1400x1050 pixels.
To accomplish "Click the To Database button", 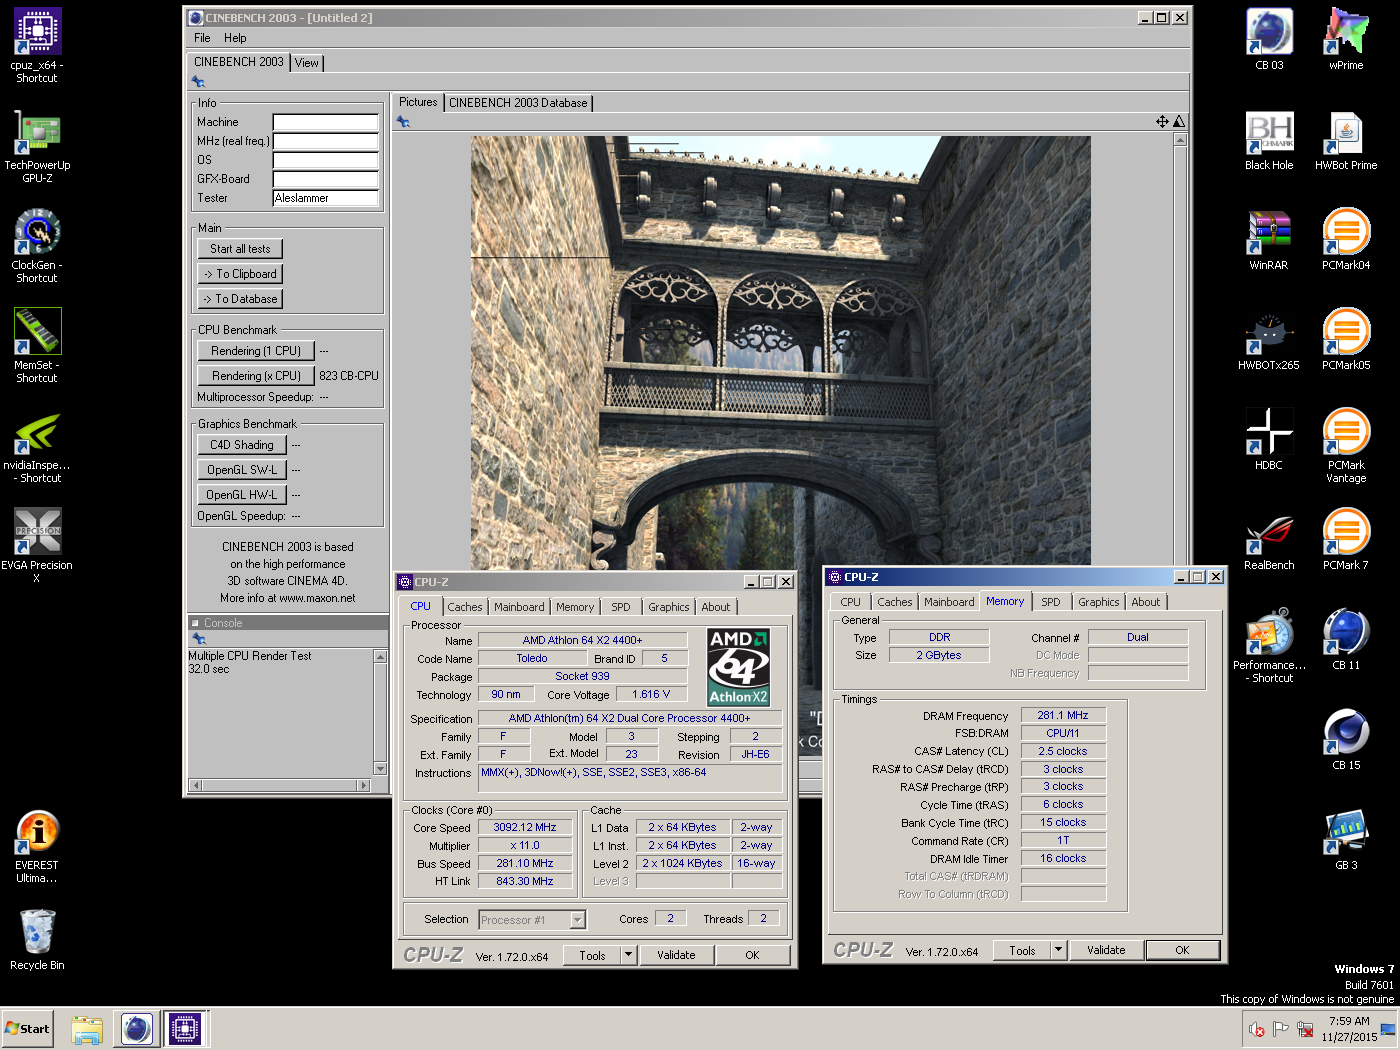I will (240, 299).
